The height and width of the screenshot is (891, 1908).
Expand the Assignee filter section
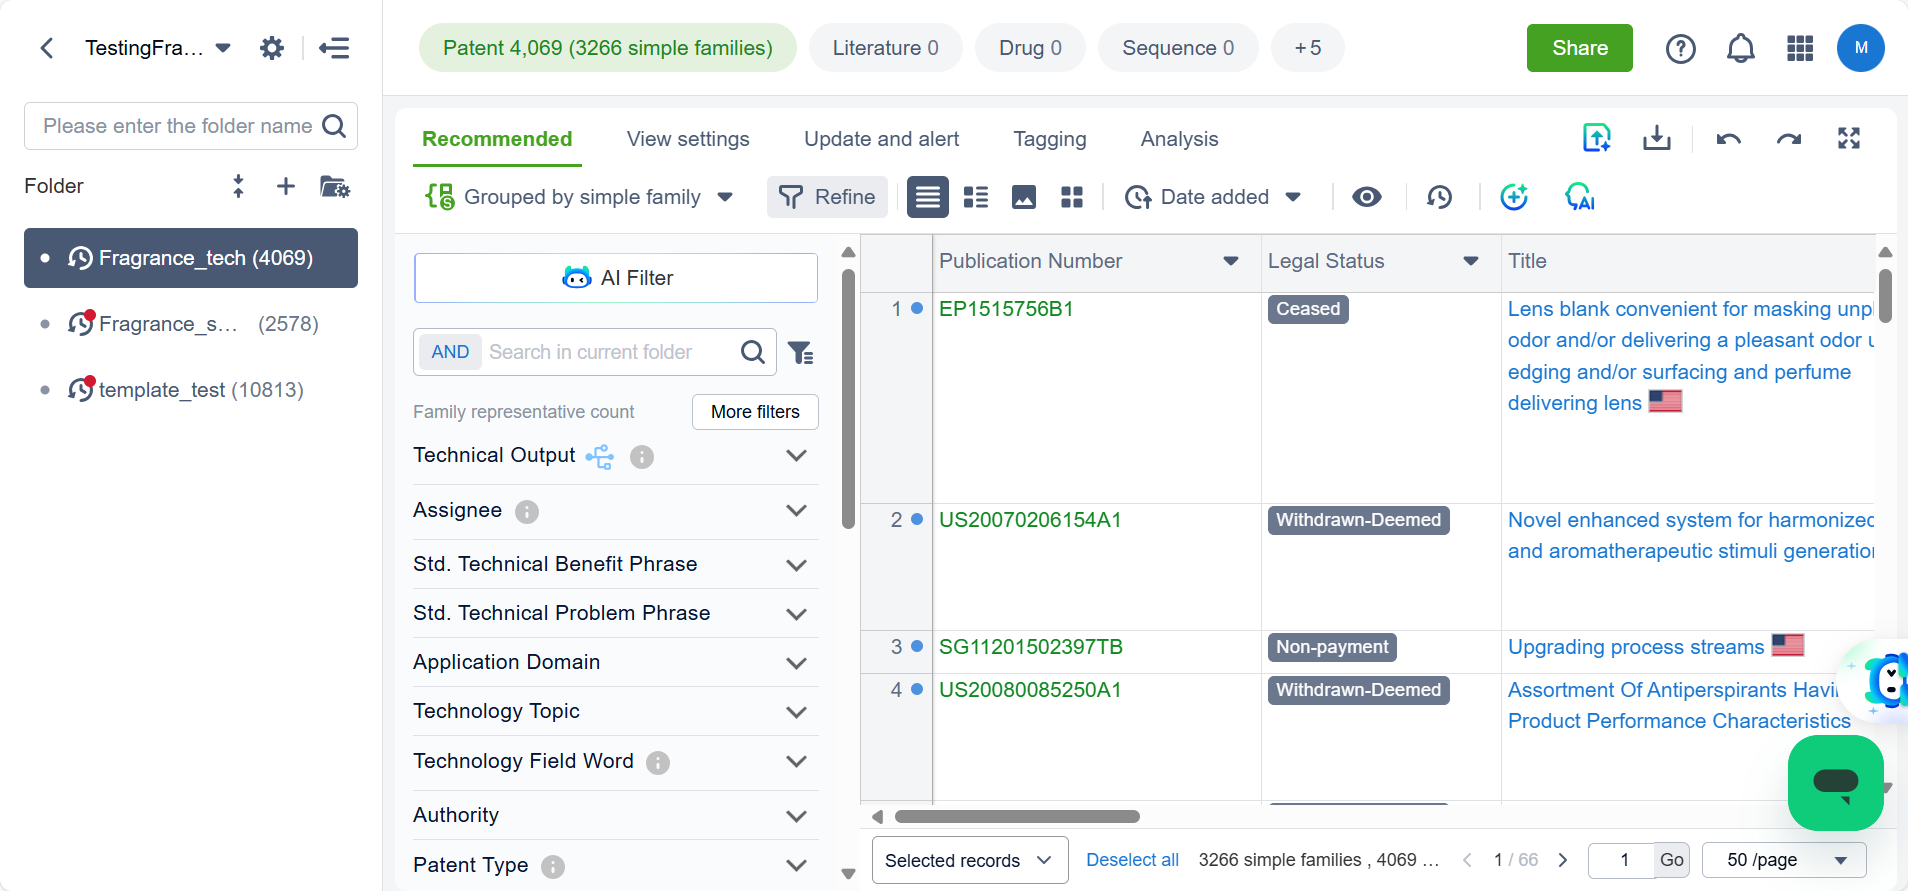pos(796,511)
